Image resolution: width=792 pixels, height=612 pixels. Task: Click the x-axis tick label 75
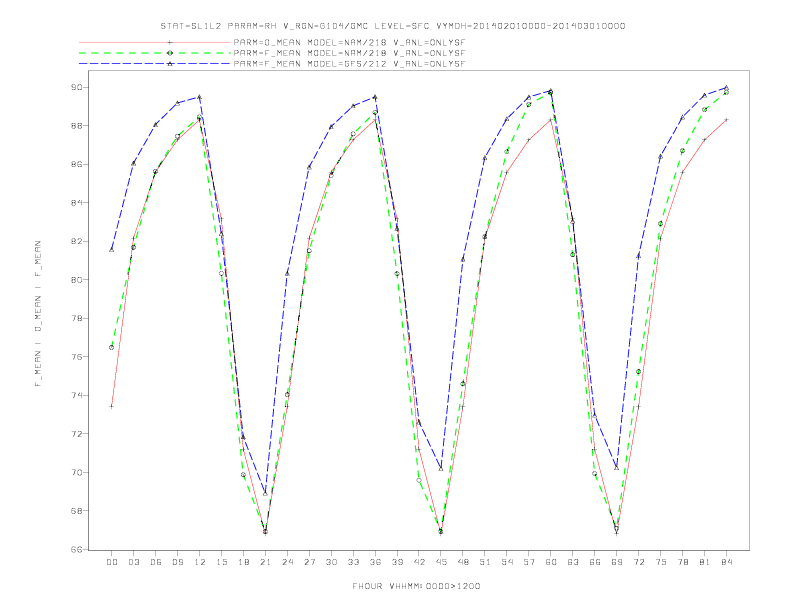click(661, 562)
